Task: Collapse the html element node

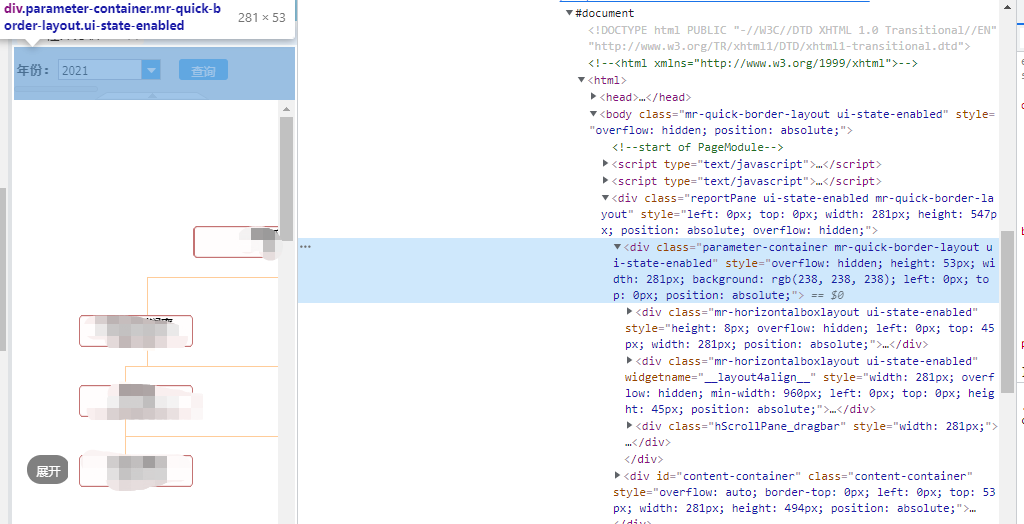Action: 581,80
